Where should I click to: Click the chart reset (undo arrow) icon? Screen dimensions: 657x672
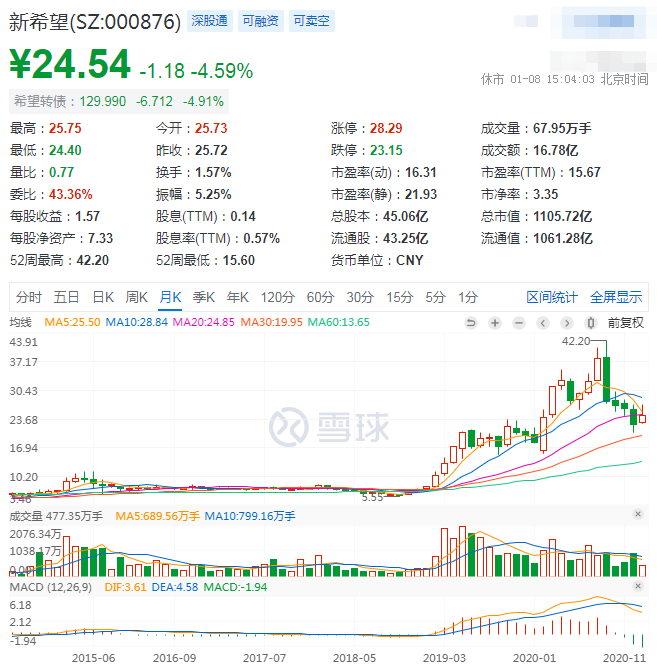pyautogui.click(x=471, y=323)
